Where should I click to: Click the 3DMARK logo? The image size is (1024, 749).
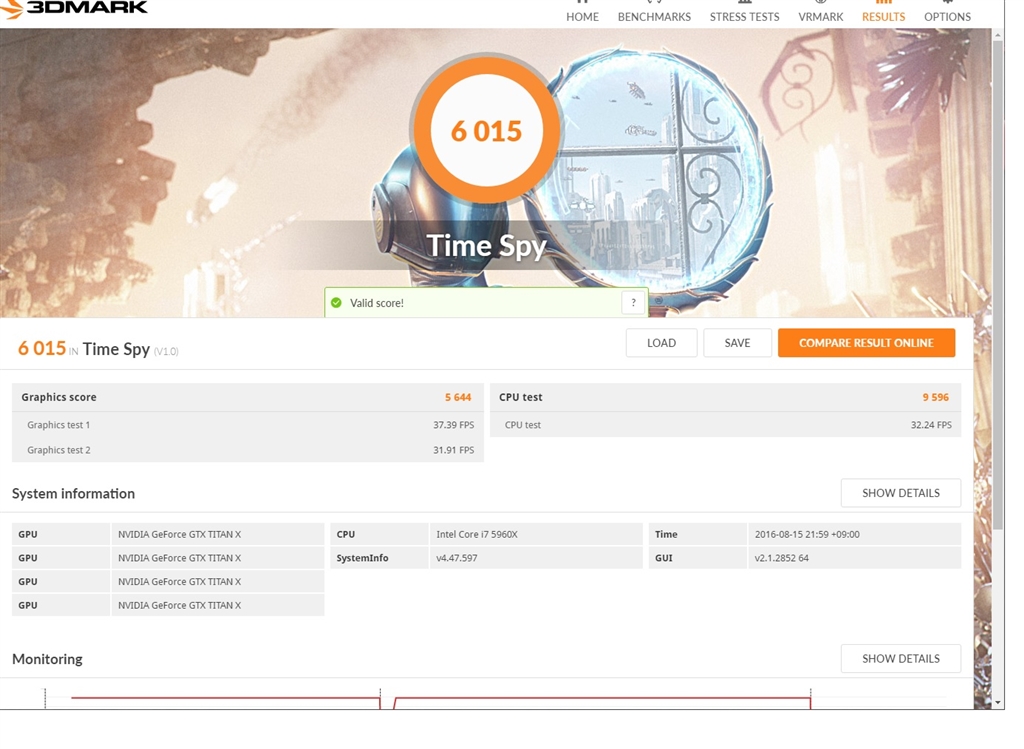click(x=74, y=8)
